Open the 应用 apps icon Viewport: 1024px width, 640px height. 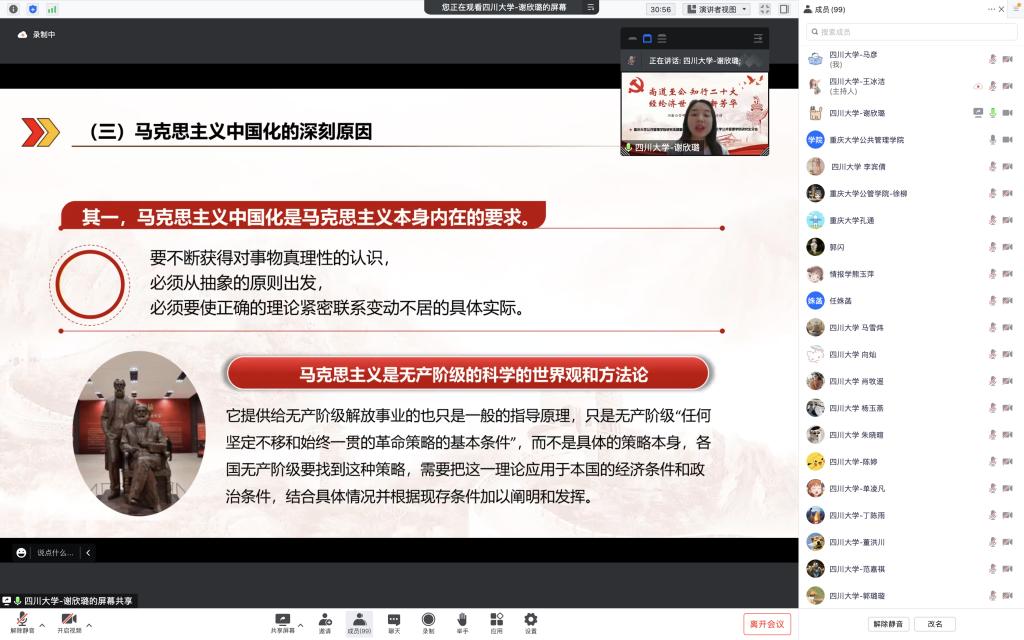point(496,623)
